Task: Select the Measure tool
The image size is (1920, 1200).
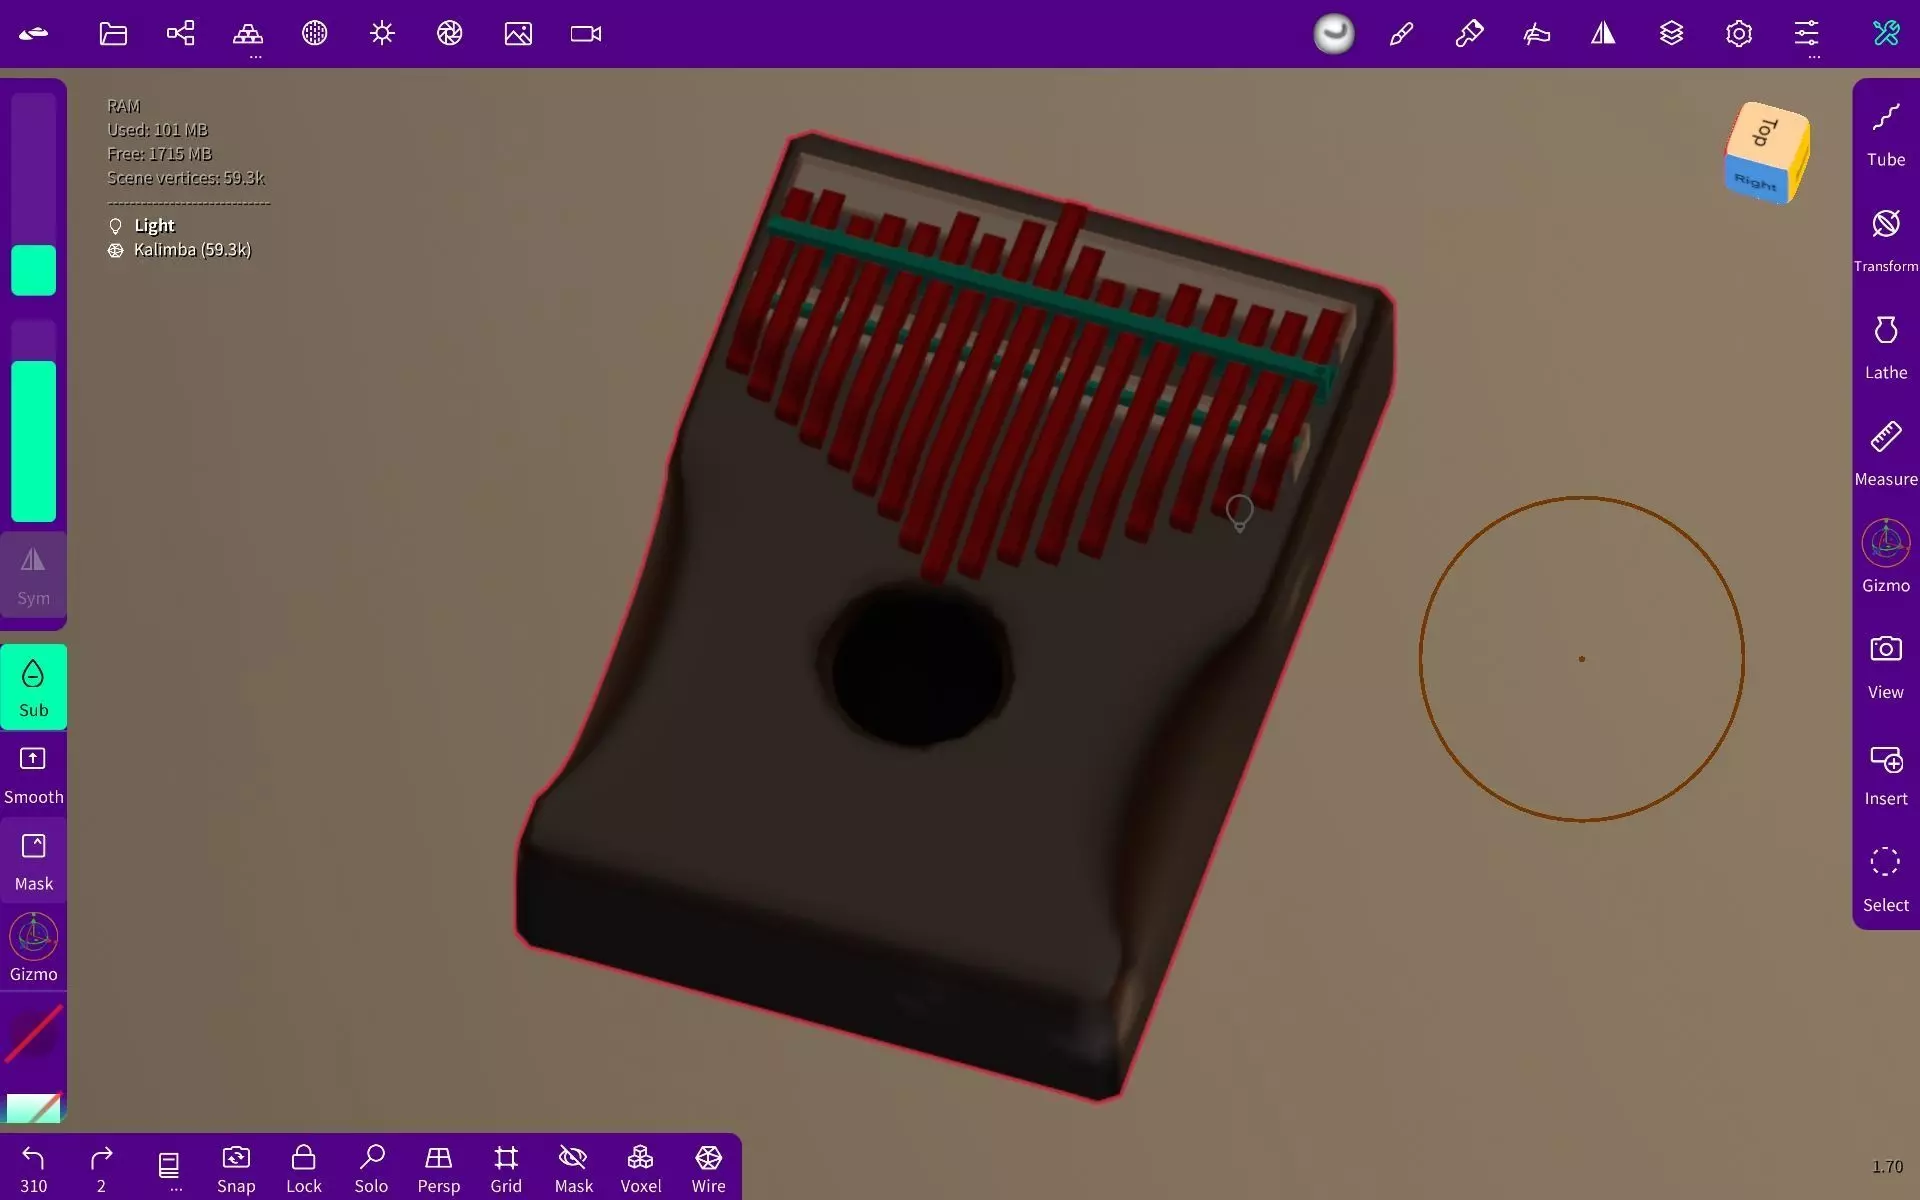Action: pos(1886,454)
